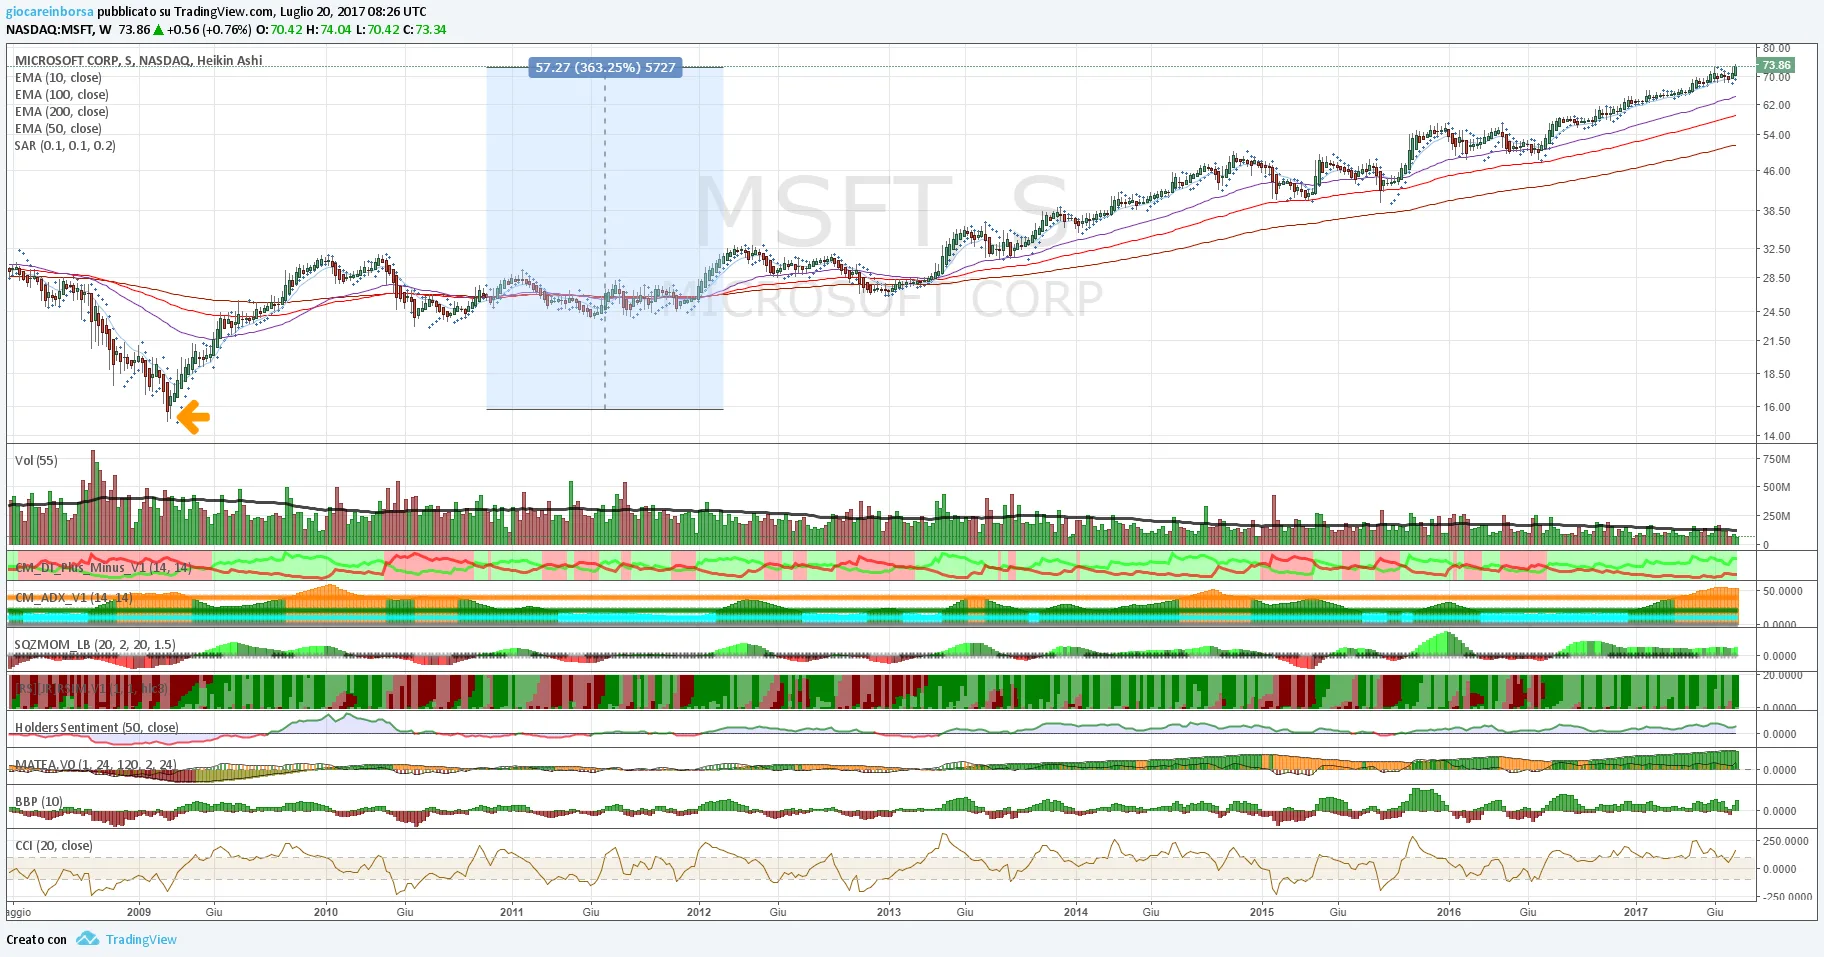Click the 250M volume axis label
Image resolution: width=1824 pixels, height=957 pixels.
point(1777,516)
